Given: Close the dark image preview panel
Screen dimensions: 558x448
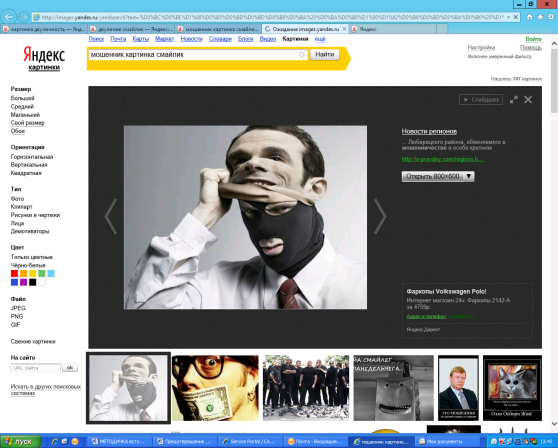Looking at the screenshot, I should [x=528, y=100].
